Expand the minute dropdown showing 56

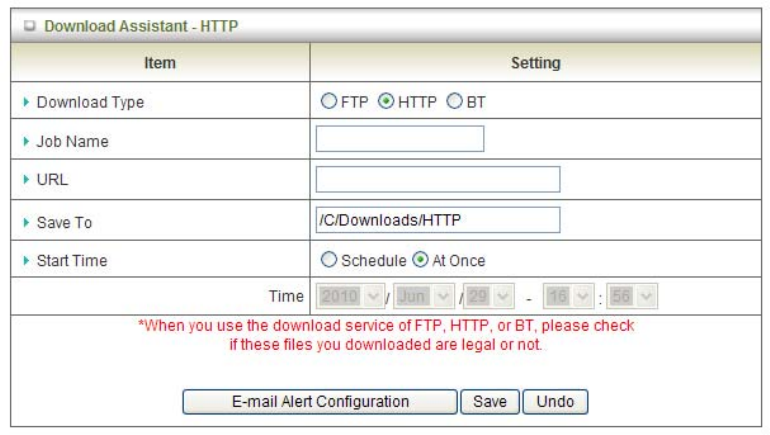[x=634, y=297]
